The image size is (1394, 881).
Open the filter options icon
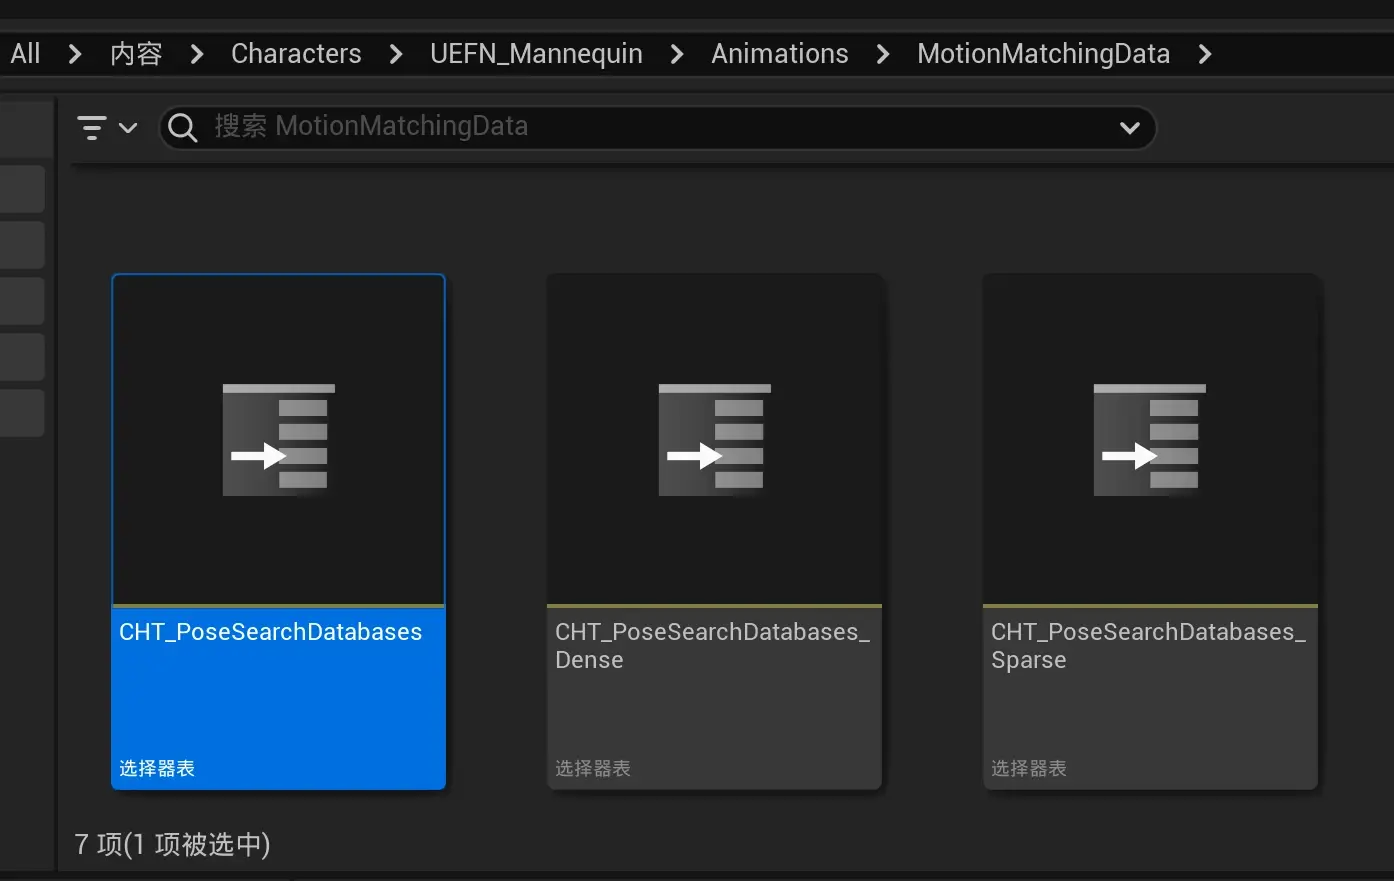92,128
